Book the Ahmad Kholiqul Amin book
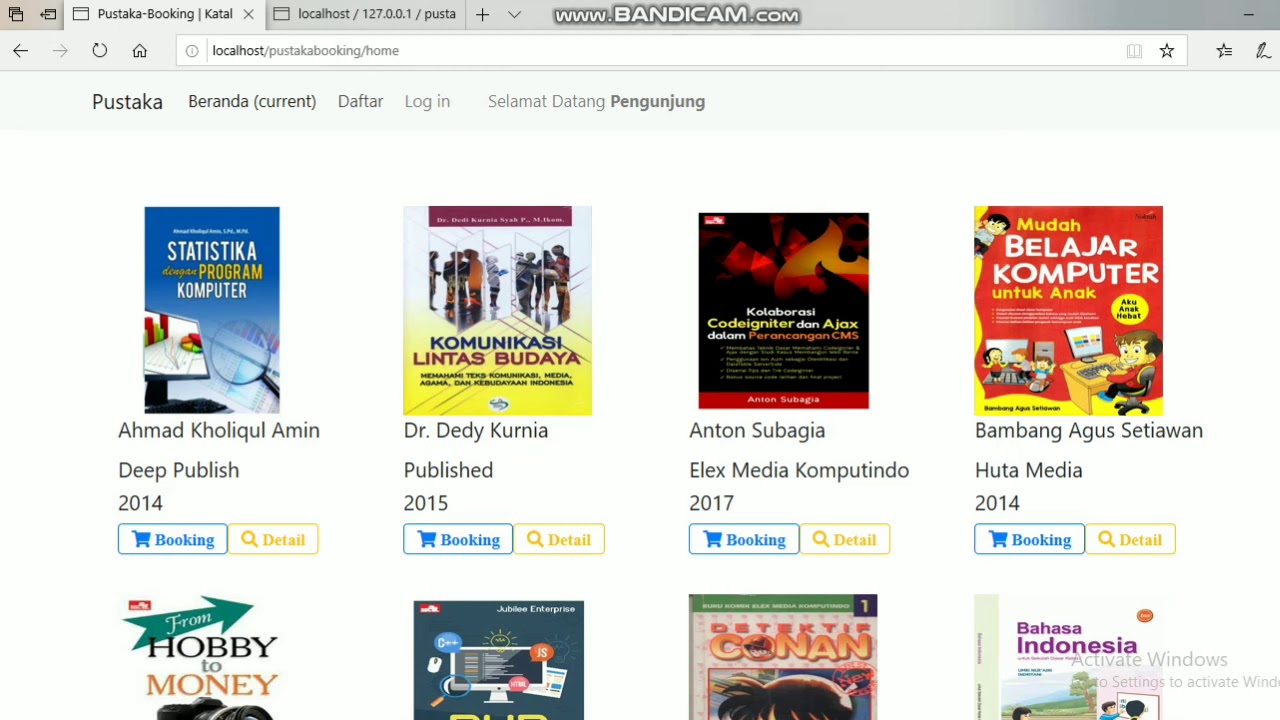Screen dimensions: 1280x720 [x=173, y=539]
